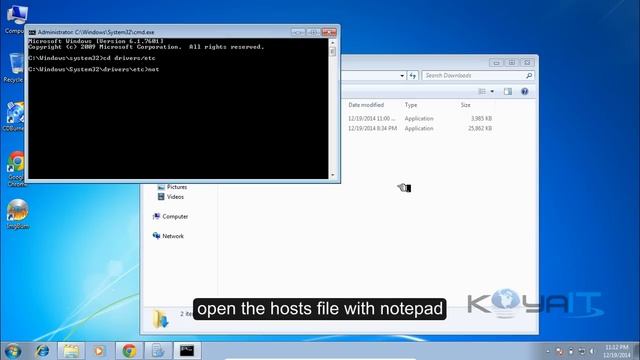Switch to Command Prompt taskbar button
The width and height of the screenshot is (640, 360).
pos(187,351)
